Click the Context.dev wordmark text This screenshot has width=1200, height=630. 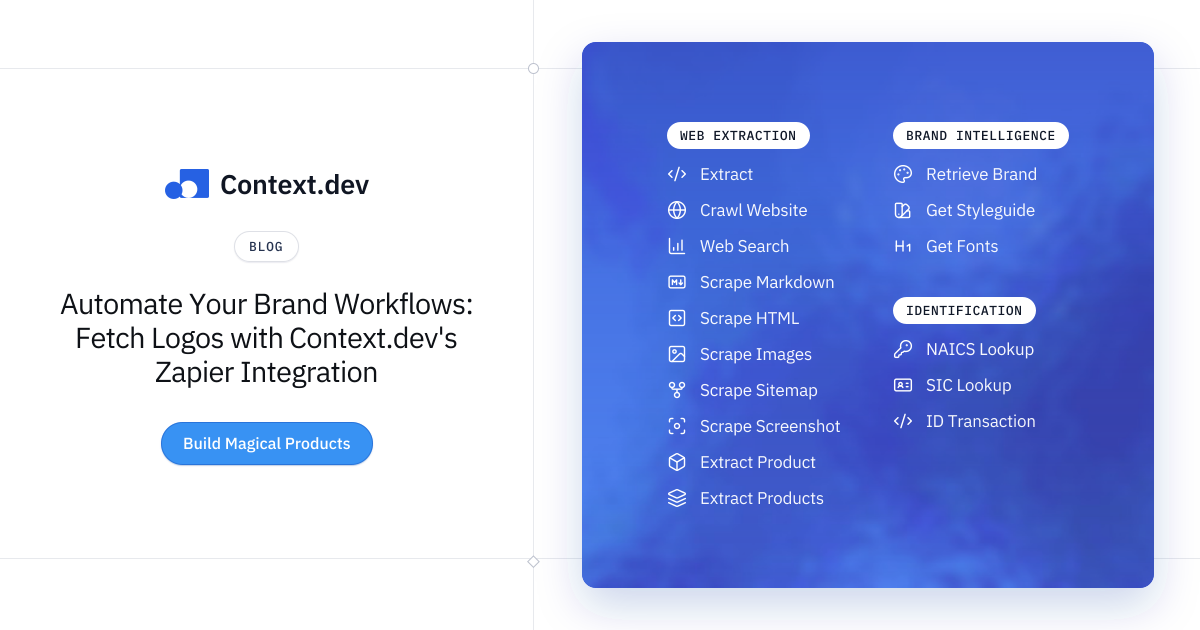(x=294, y=184)
